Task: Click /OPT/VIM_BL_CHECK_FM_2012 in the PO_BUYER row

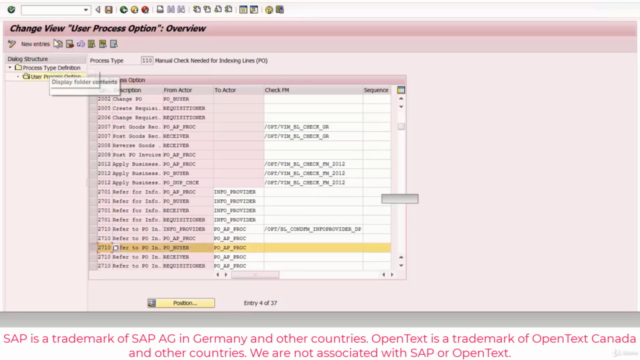Action: (x=313, y=173)
